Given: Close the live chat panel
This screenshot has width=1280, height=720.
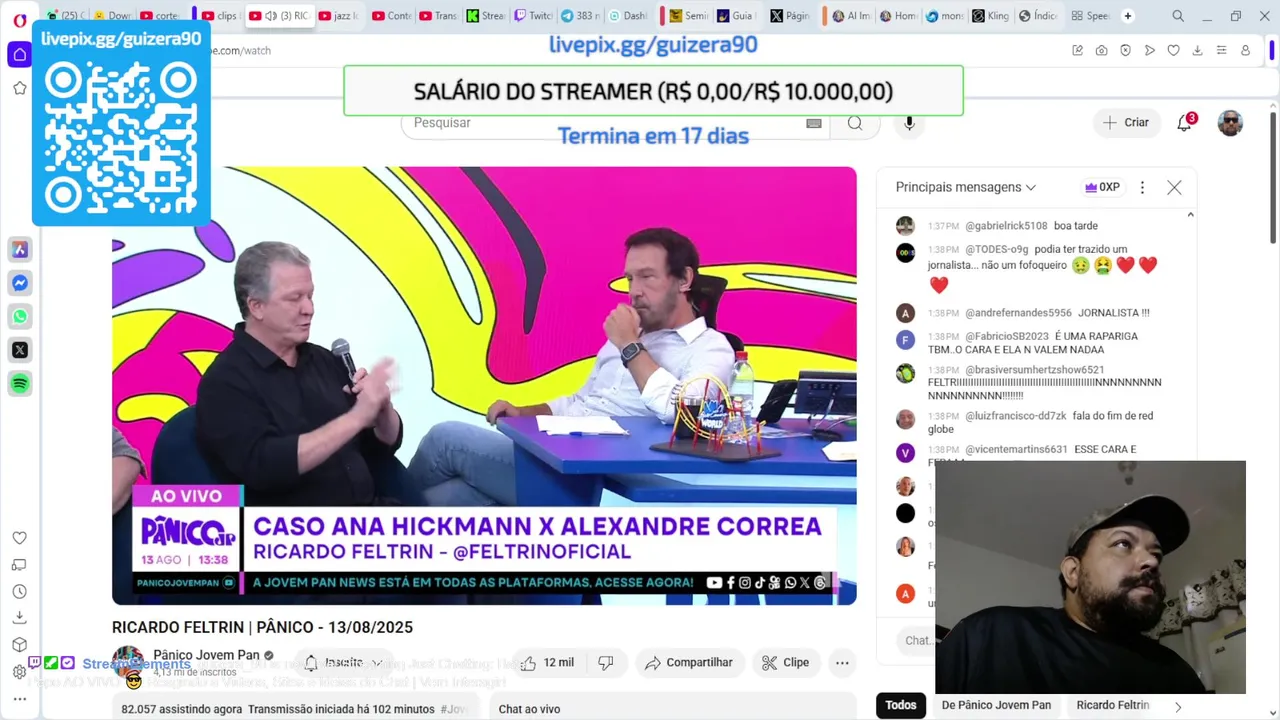Looking at the screenshot, I should tap(1174, 187).
